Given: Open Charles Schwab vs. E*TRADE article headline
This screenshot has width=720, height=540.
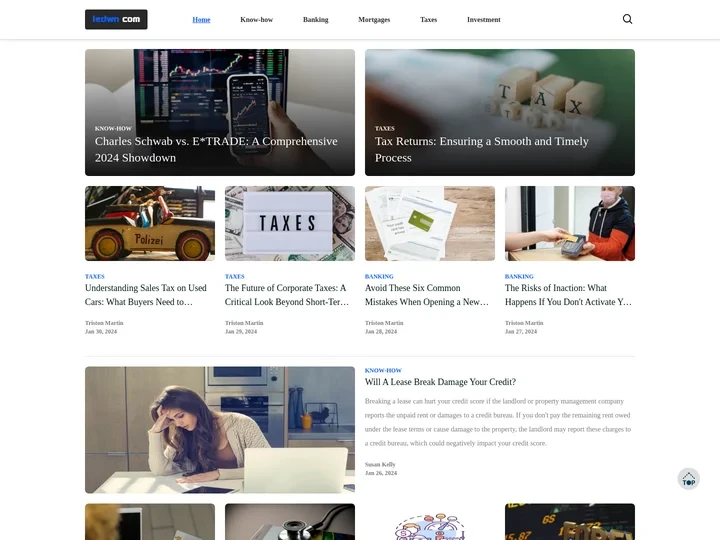Looking at the screenshot, I should point(216,149).
